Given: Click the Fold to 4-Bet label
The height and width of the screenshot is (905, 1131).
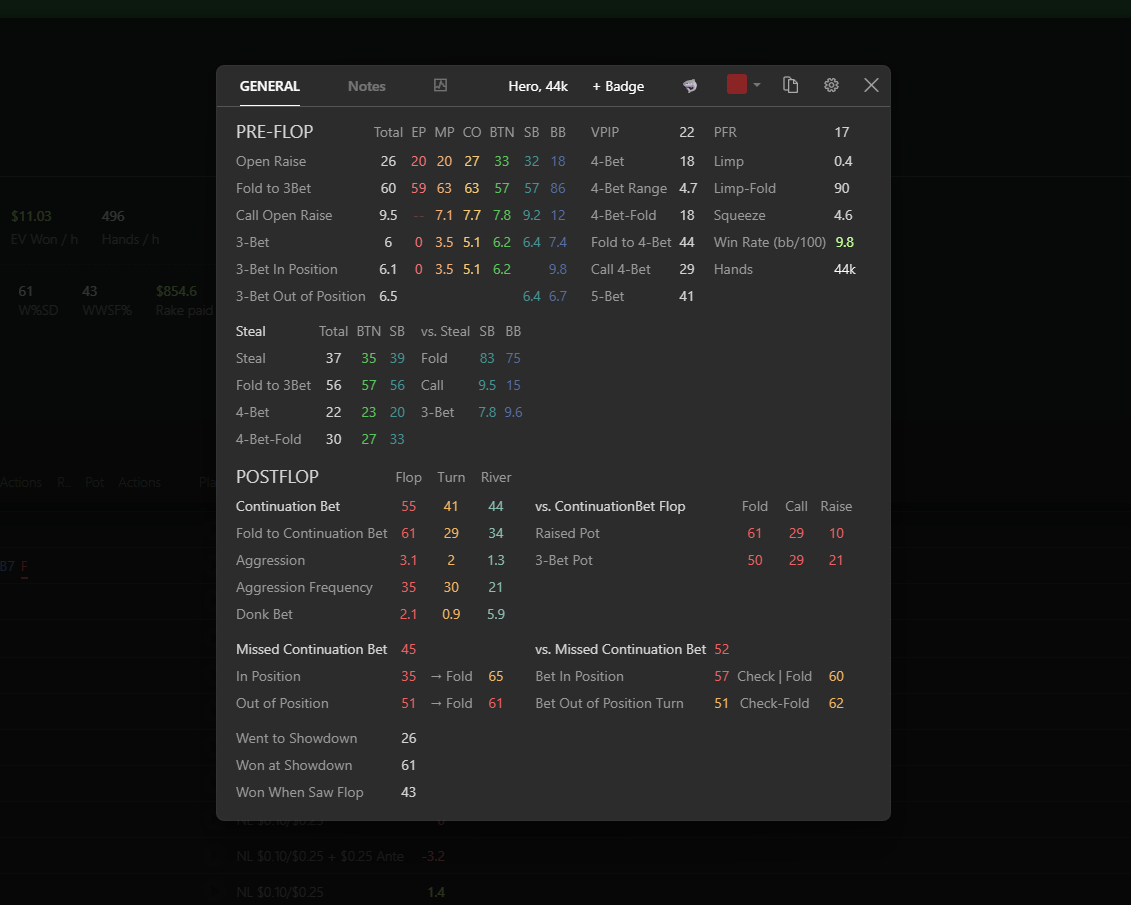Looking at the screenshot, I should (x=631, y=242).
